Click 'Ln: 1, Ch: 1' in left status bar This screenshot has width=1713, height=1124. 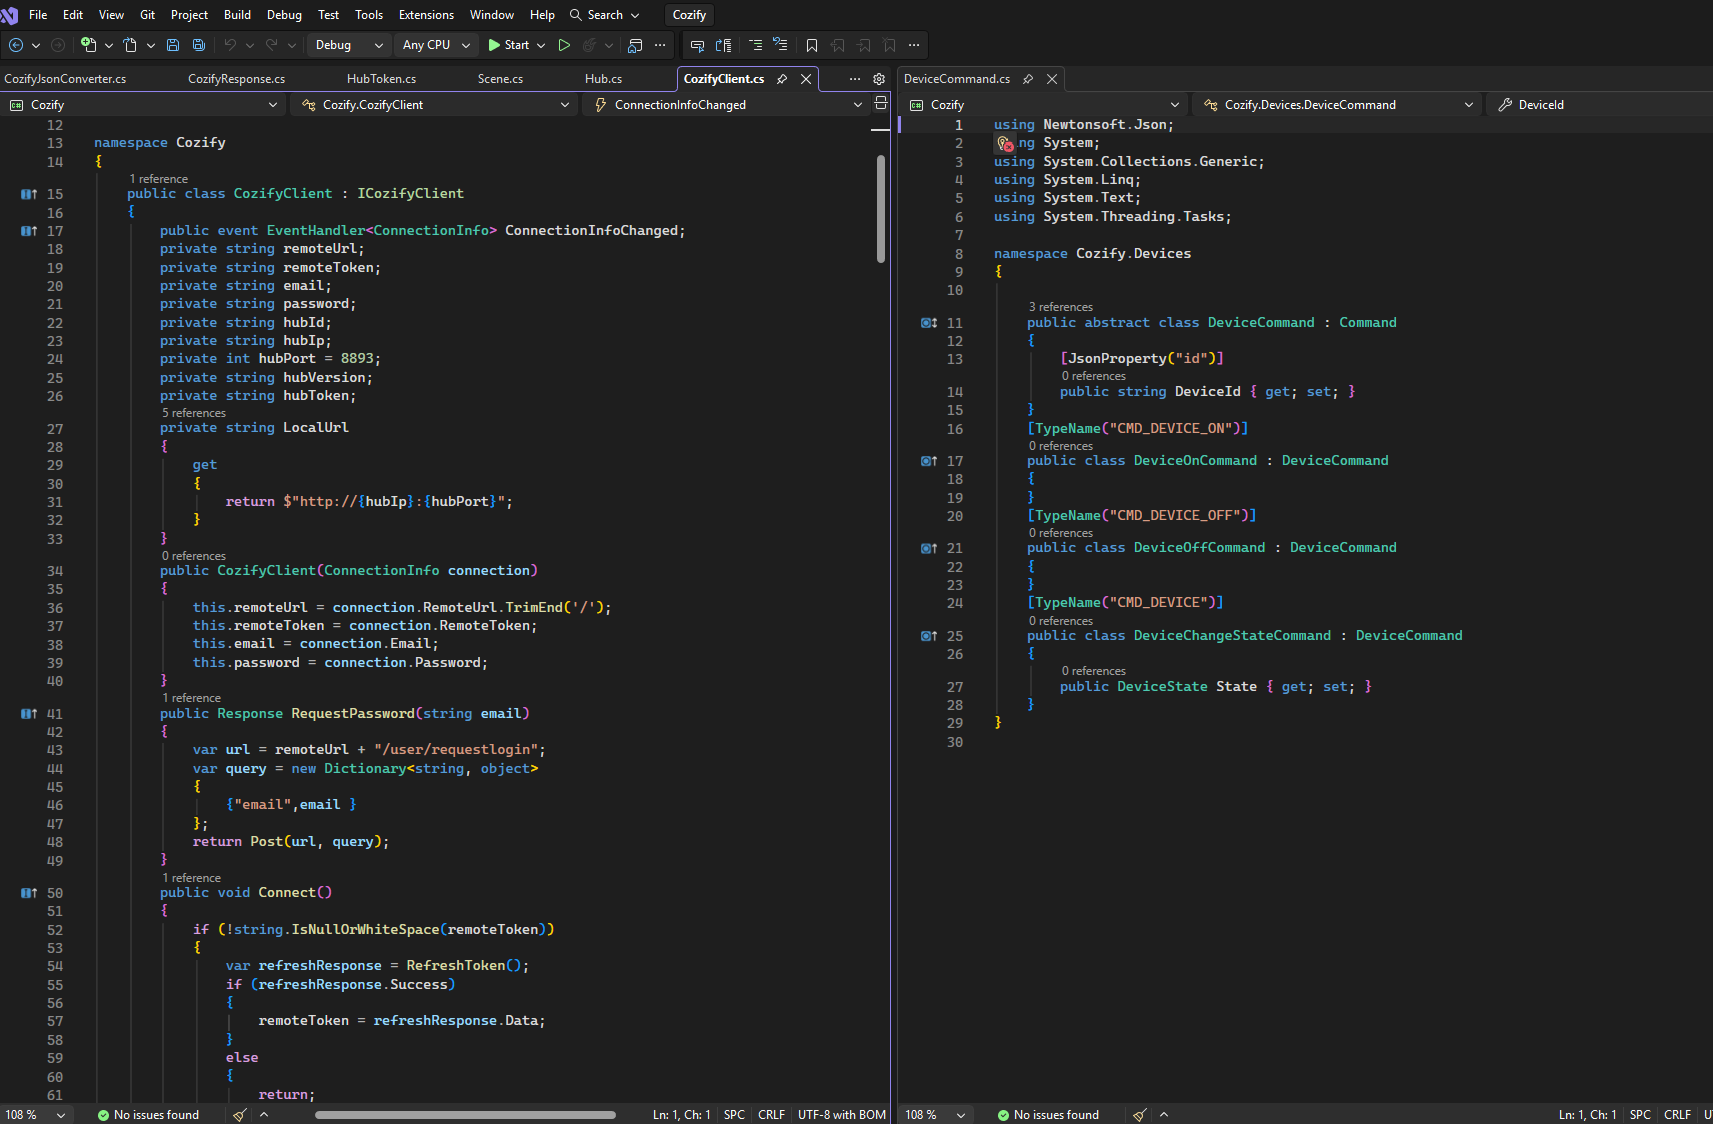[682, 1115]
